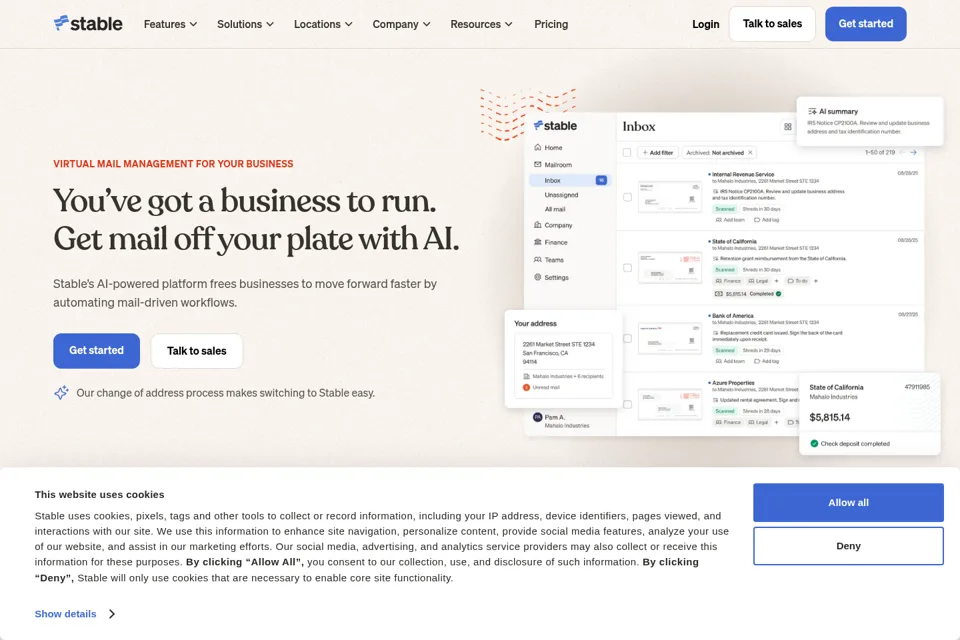Check the Azure Properties mail checkbox
The width and height of the screenshot is (960, 640).
[x=627, y=404]
